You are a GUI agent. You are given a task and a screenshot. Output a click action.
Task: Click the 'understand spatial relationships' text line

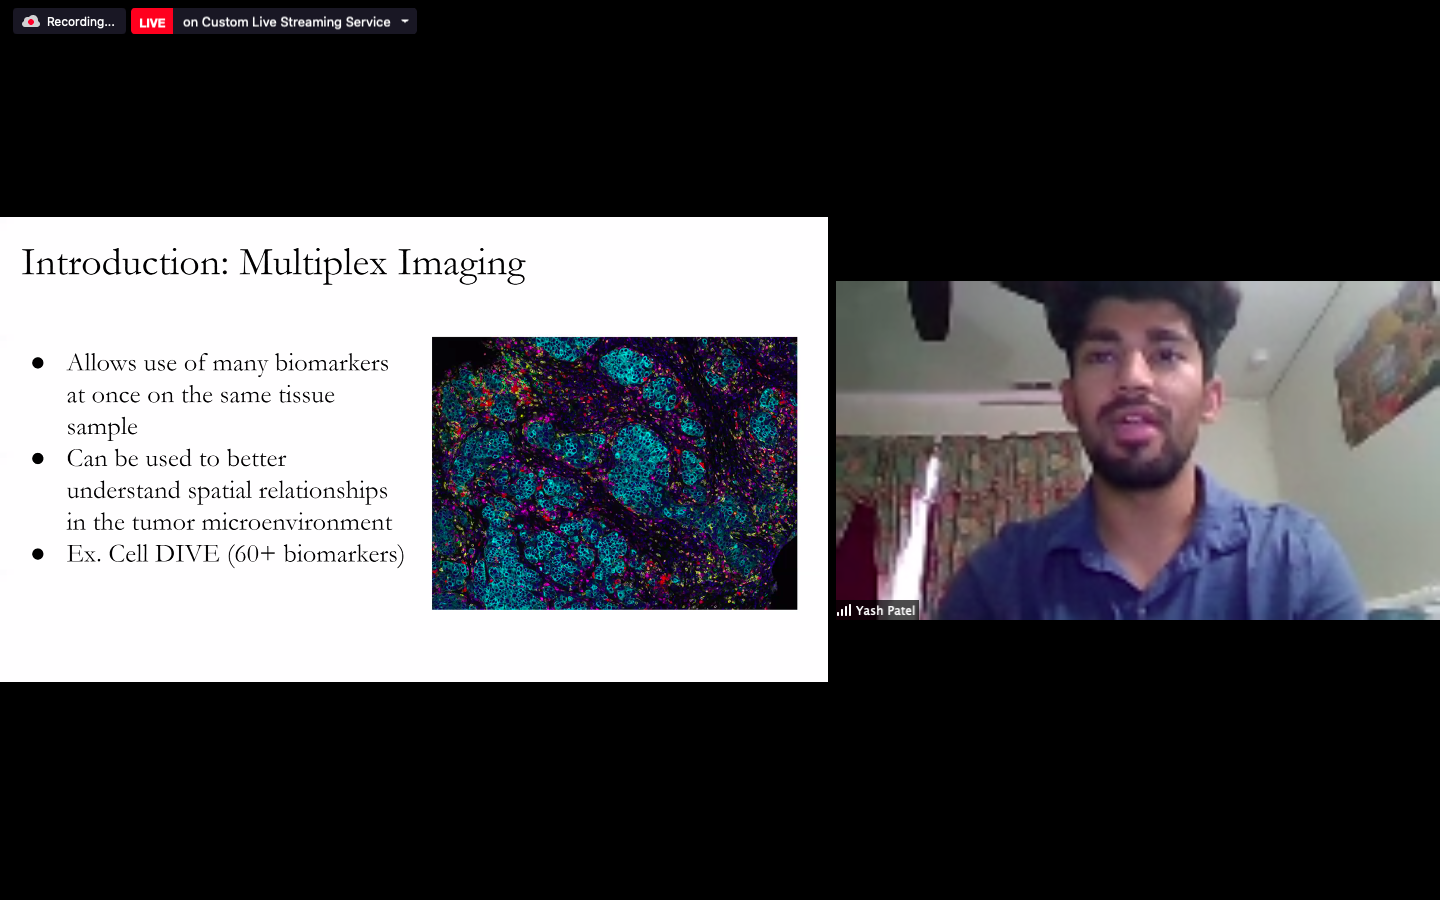[x=227, y=490]
